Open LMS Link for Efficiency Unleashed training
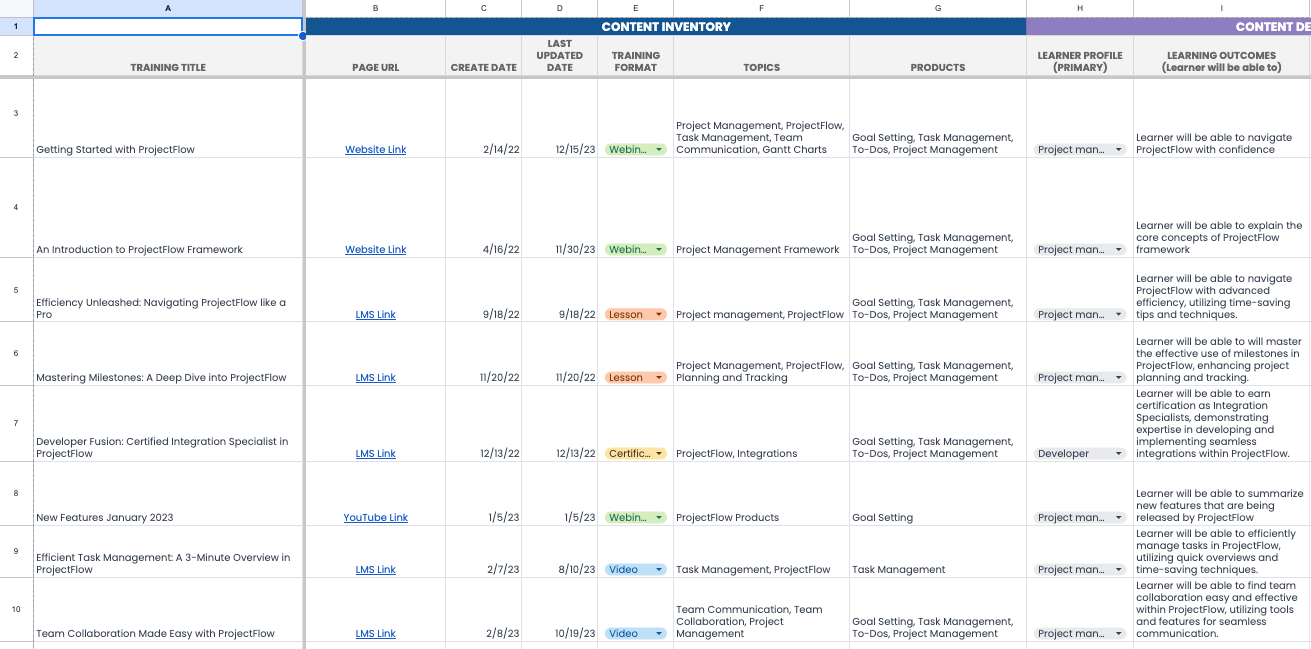This screenshot has height=649, width=1311. [x=375, y=315]
